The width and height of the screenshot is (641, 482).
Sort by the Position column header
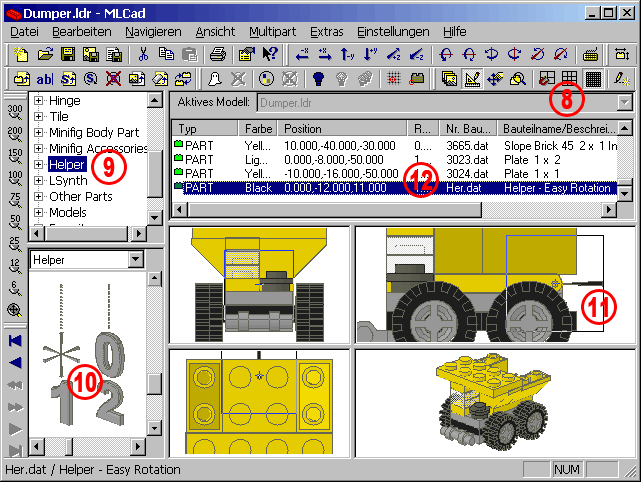pos(343,128)
